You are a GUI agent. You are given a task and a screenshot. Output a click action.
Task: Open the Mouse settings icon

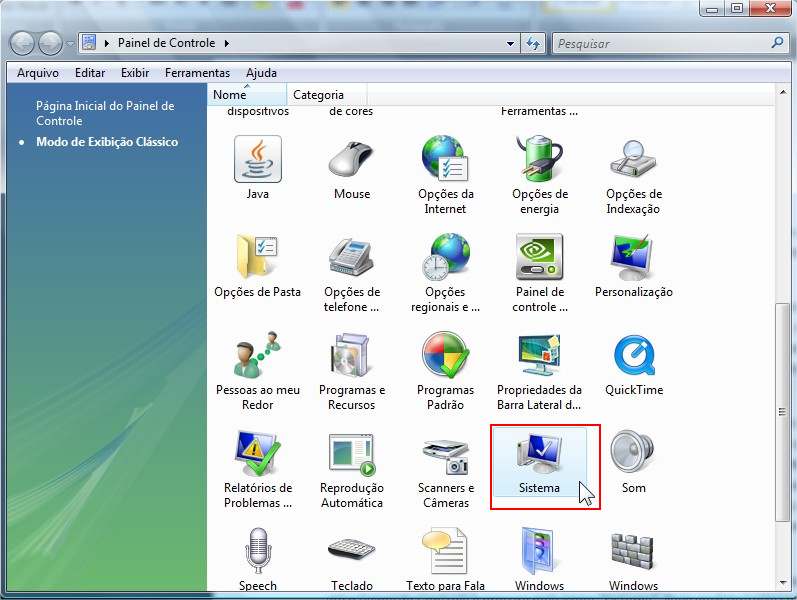point(351,161)
